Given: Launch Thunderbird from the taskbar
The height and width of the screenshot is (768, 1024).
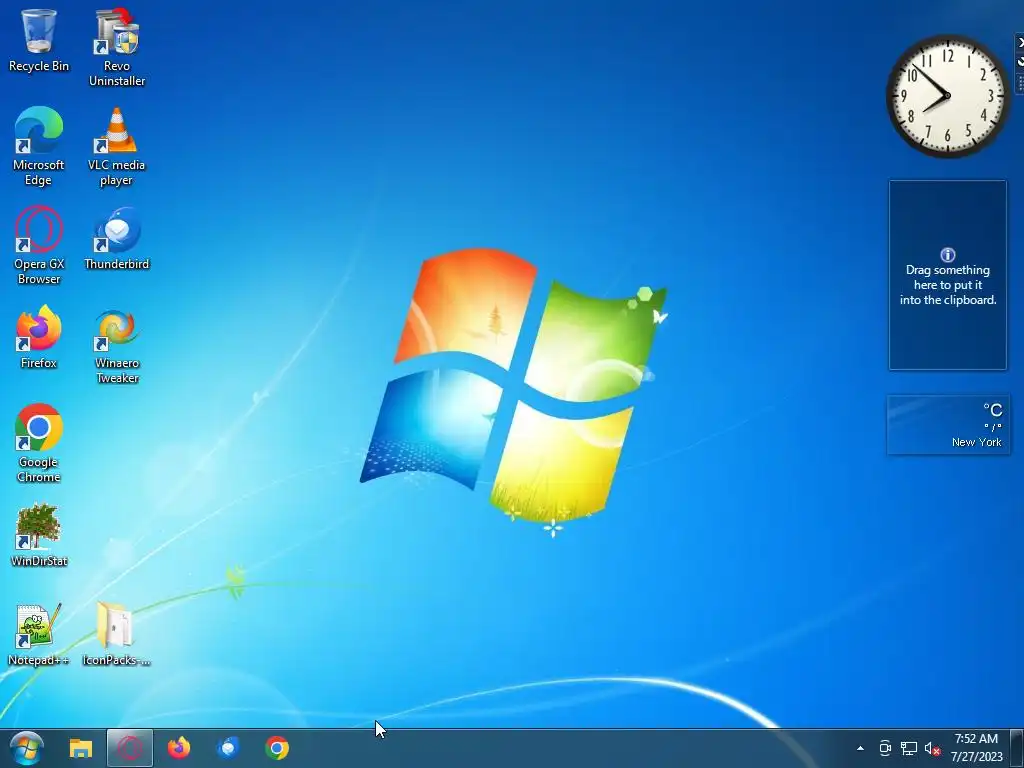Looking at the screenshot, I should (228, 748).
